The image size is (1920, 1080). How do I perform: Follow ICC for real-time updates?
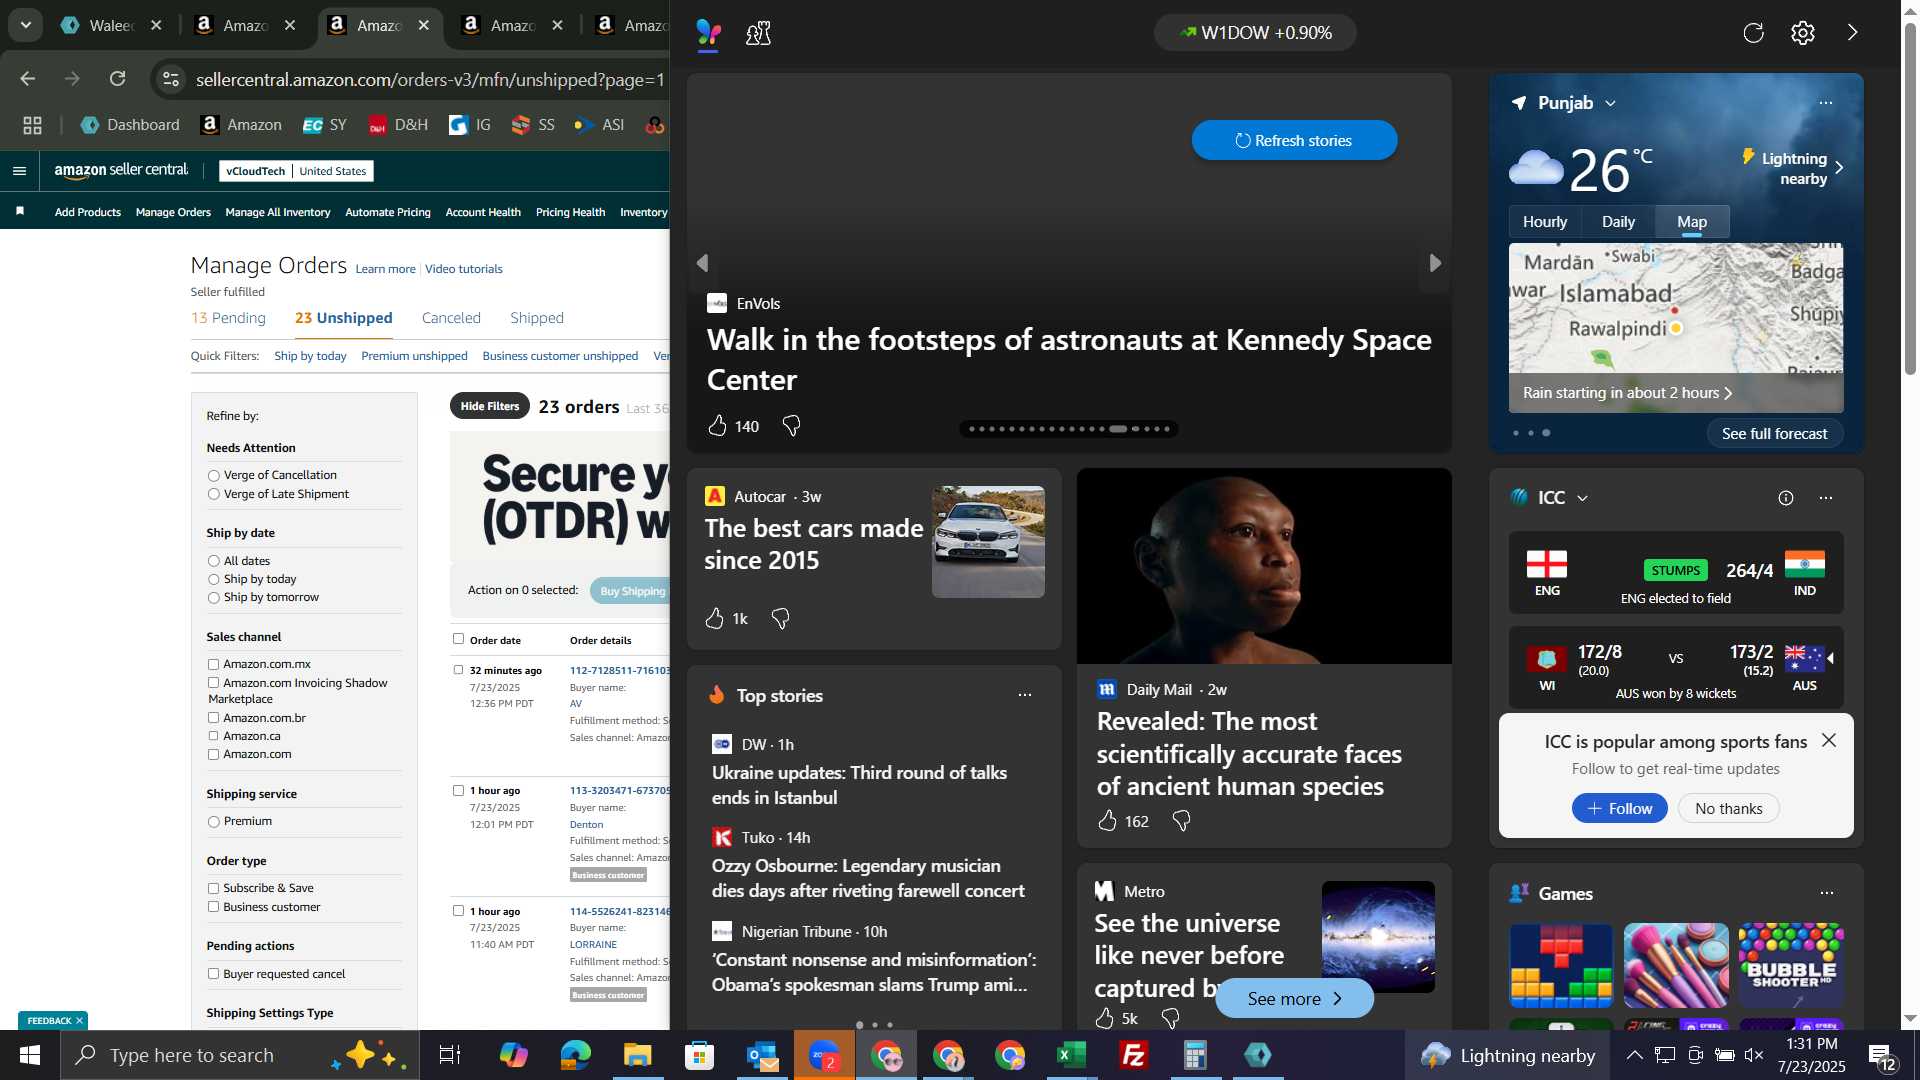(1619, 809)
